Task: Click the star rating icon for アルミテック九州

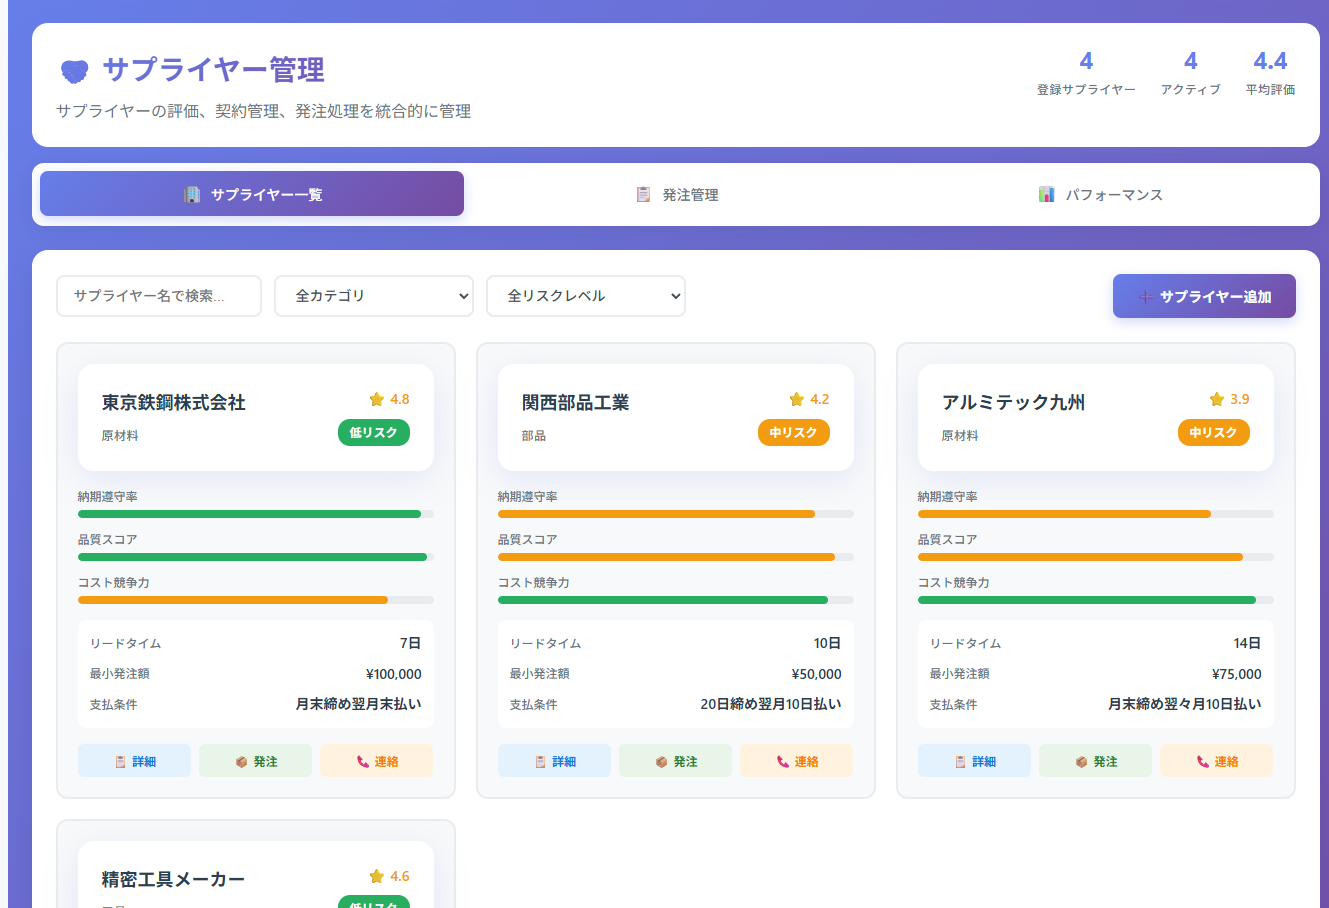Action: (x=1217, y=399)
